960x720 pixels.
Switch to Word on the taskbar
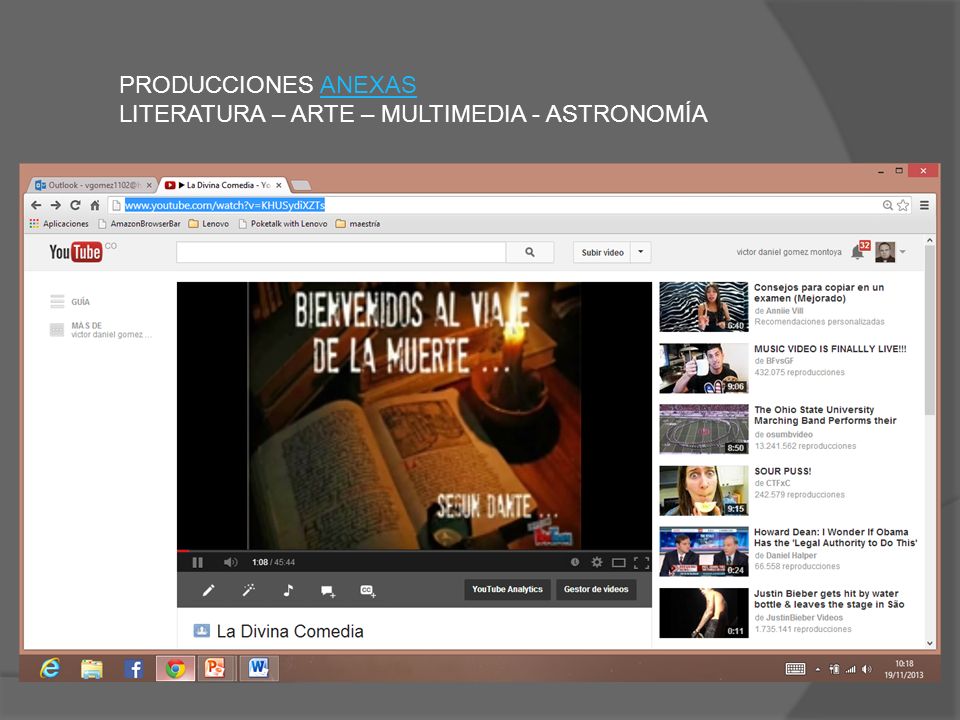(x=259, y=668)
